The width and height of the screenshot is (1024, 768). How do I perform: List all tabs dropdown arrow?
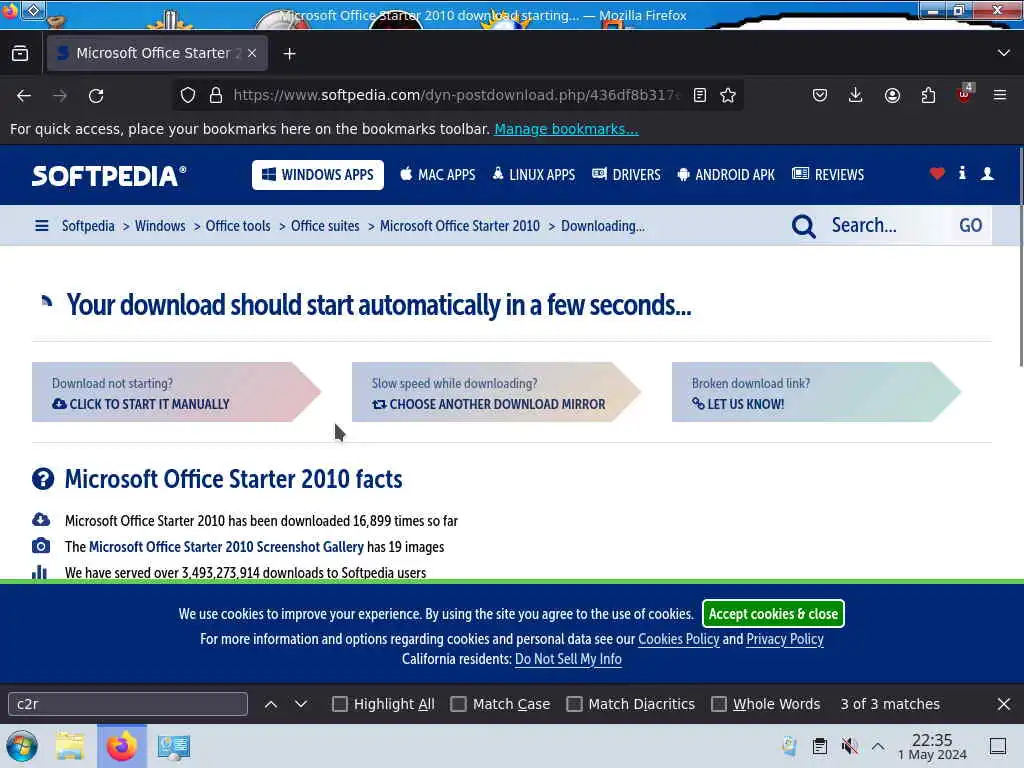click(1004, 53)
